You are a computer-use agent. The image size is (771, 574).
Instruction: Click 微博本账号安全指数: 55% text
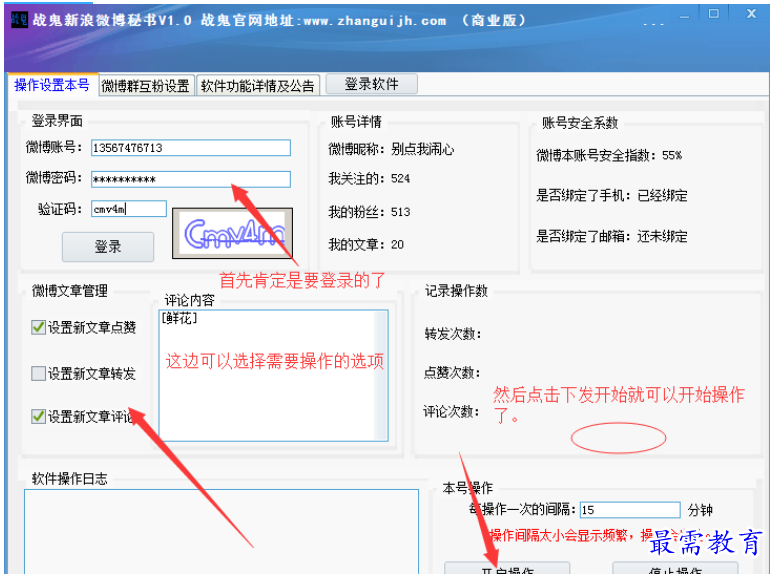point(609,155)
